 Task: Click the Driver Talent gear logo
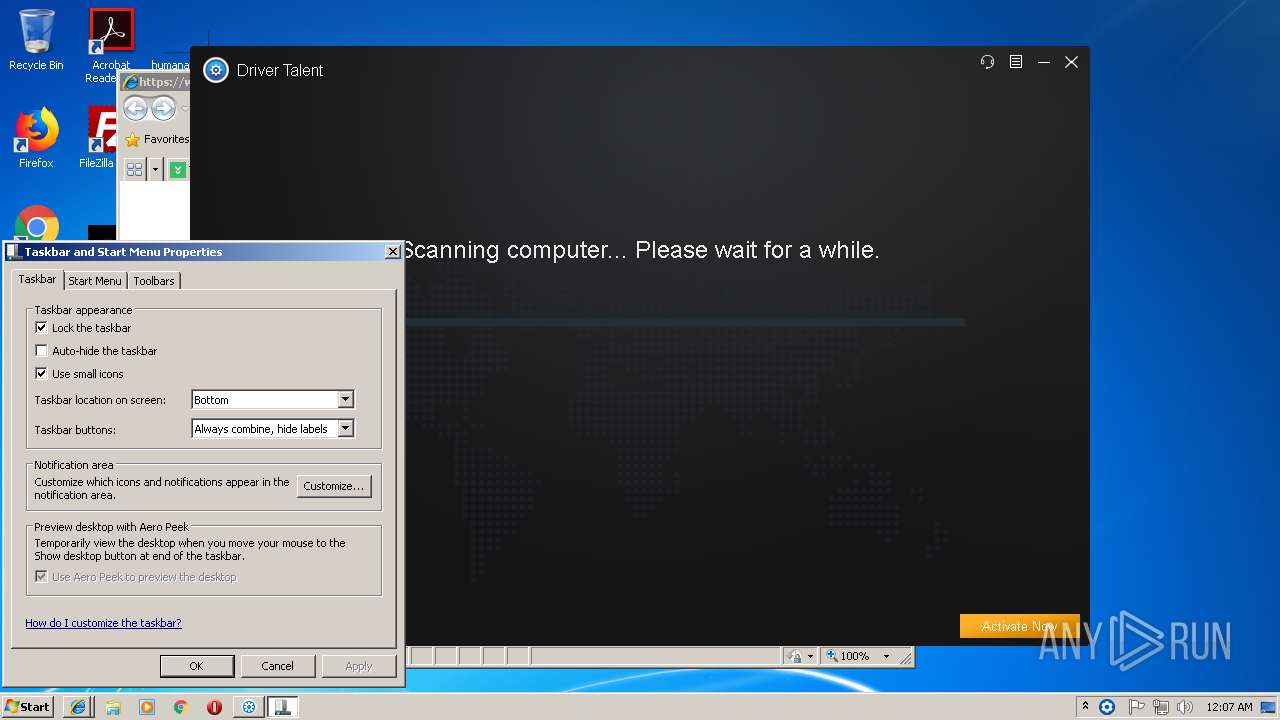pyautogui.click(x=216, y=70)
